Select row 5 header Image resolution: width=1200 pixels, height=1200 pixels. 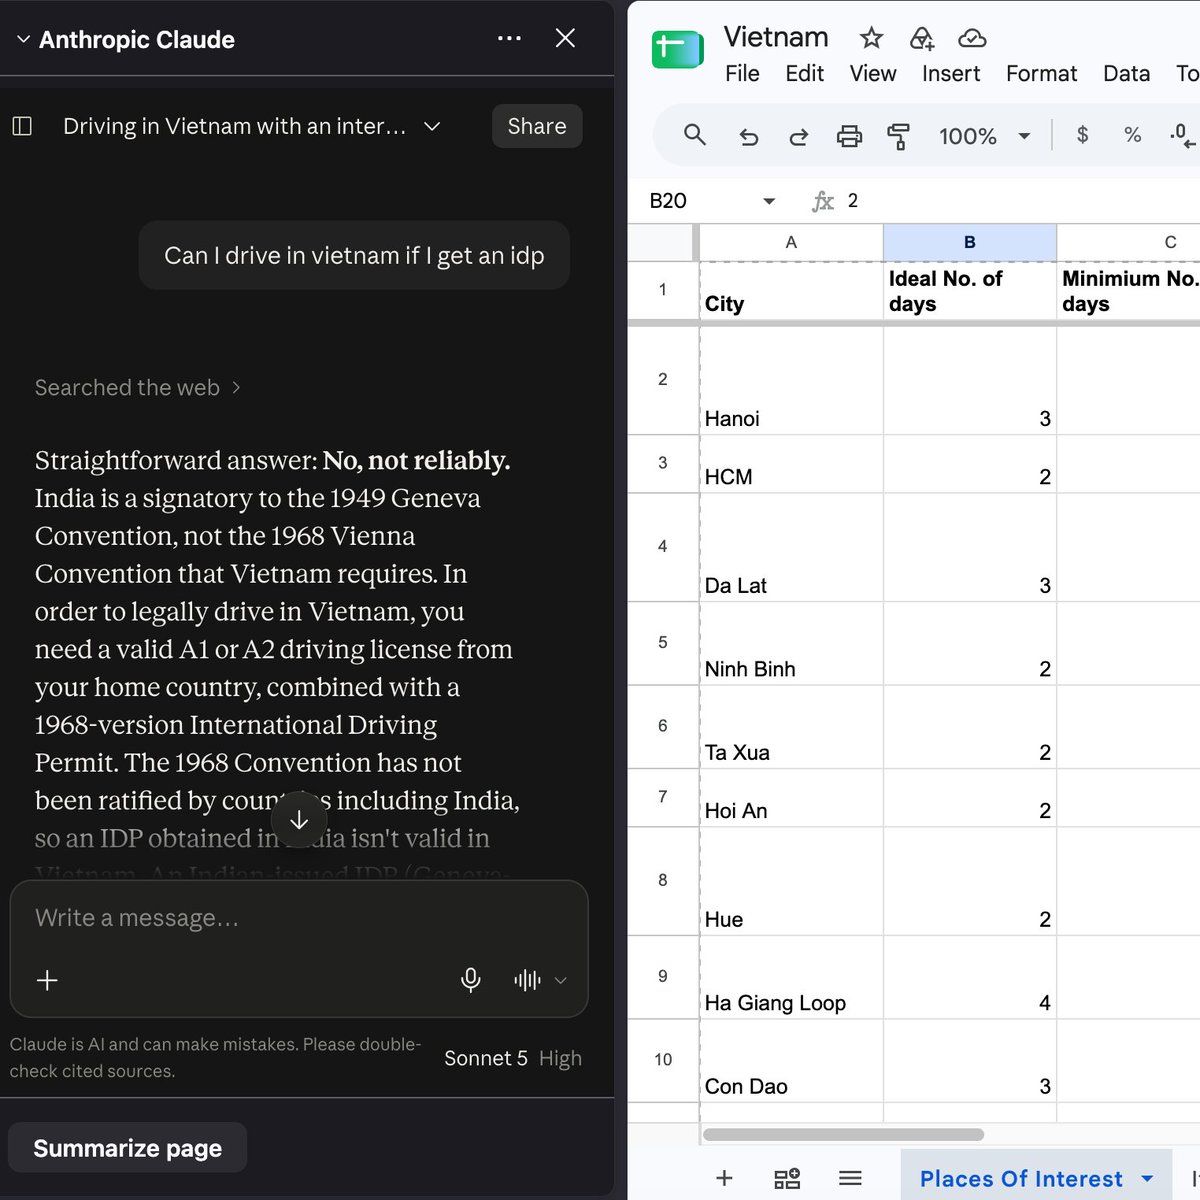click(x=662, y=643)
